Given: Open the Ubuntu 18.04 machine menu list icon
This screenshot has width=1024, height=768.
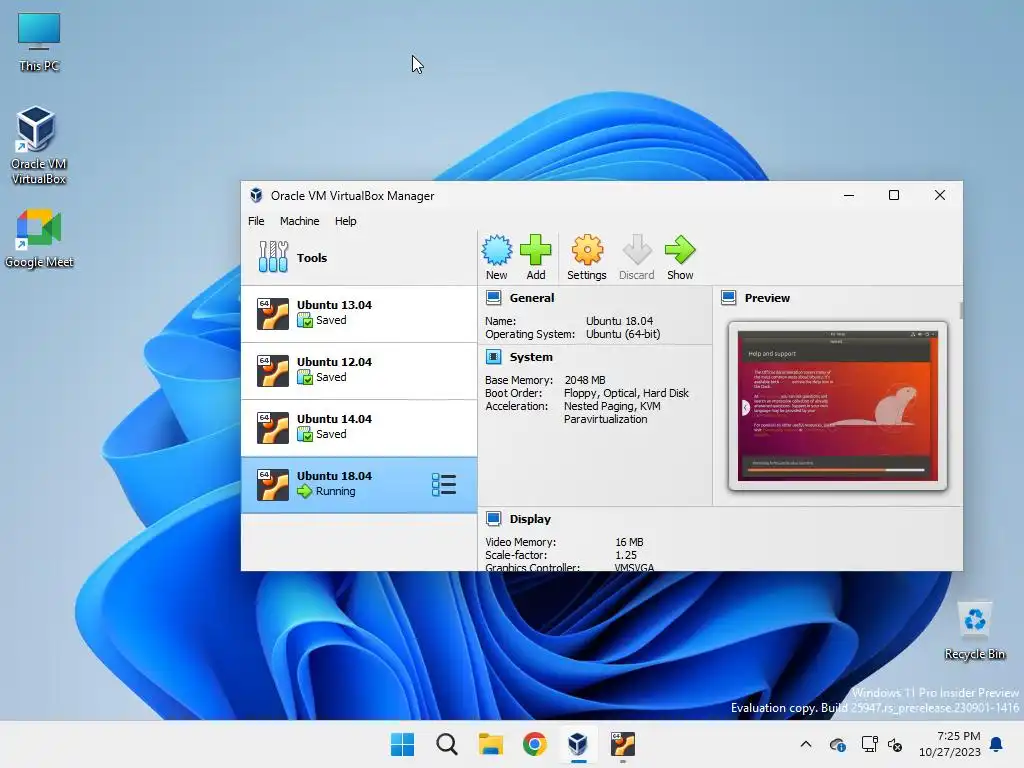Looking at the screenshot, I should [444, 485].
